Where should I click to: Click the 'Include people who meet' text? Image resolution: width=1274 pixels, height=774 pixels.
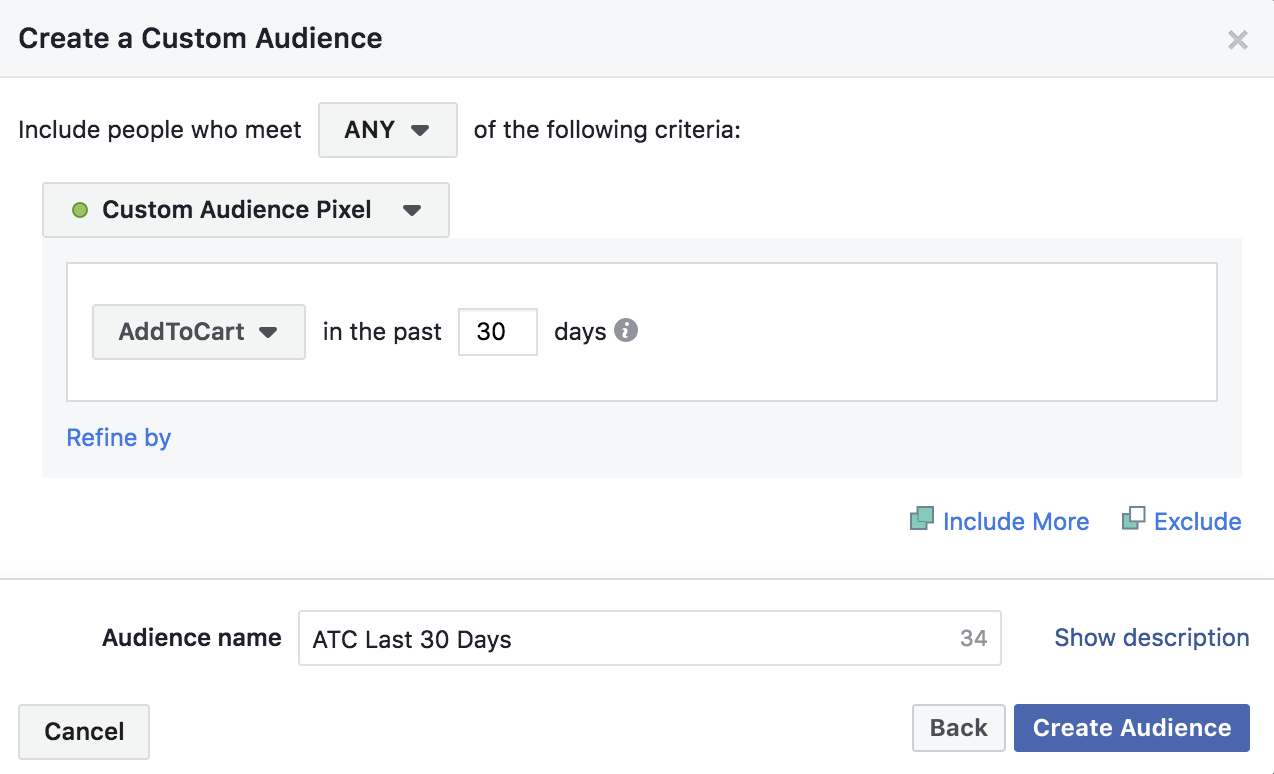point(160,130)
